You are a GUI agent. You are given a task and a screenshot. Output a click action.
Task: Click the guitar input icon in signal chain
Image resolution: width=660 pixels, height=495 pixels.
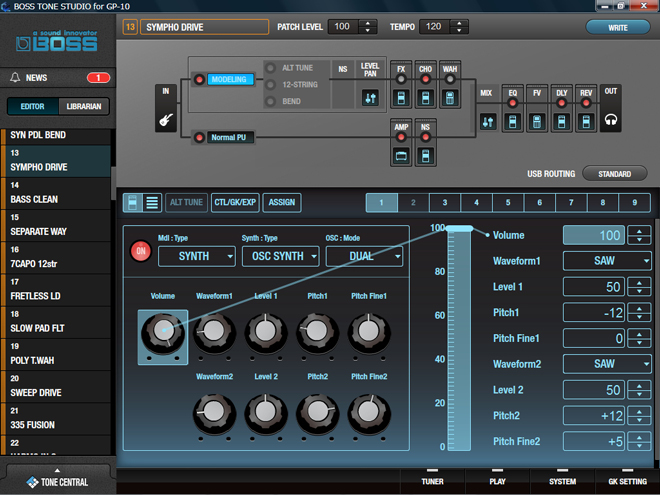click(x=164, y=120)
